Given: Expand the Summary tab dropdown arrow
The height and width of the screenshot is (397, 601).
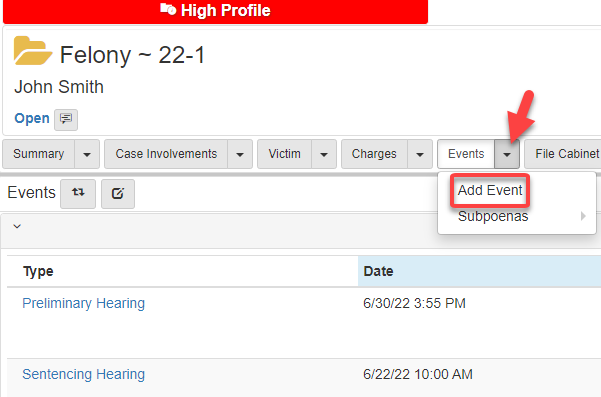Looking at the screenshot, I should (x=87, y=154).
